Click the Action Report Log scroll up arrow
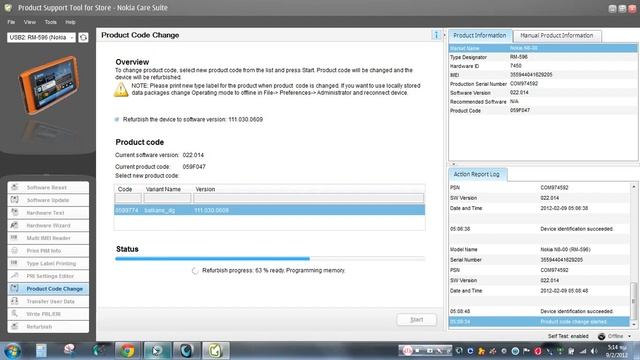 (x=634, y=187)
